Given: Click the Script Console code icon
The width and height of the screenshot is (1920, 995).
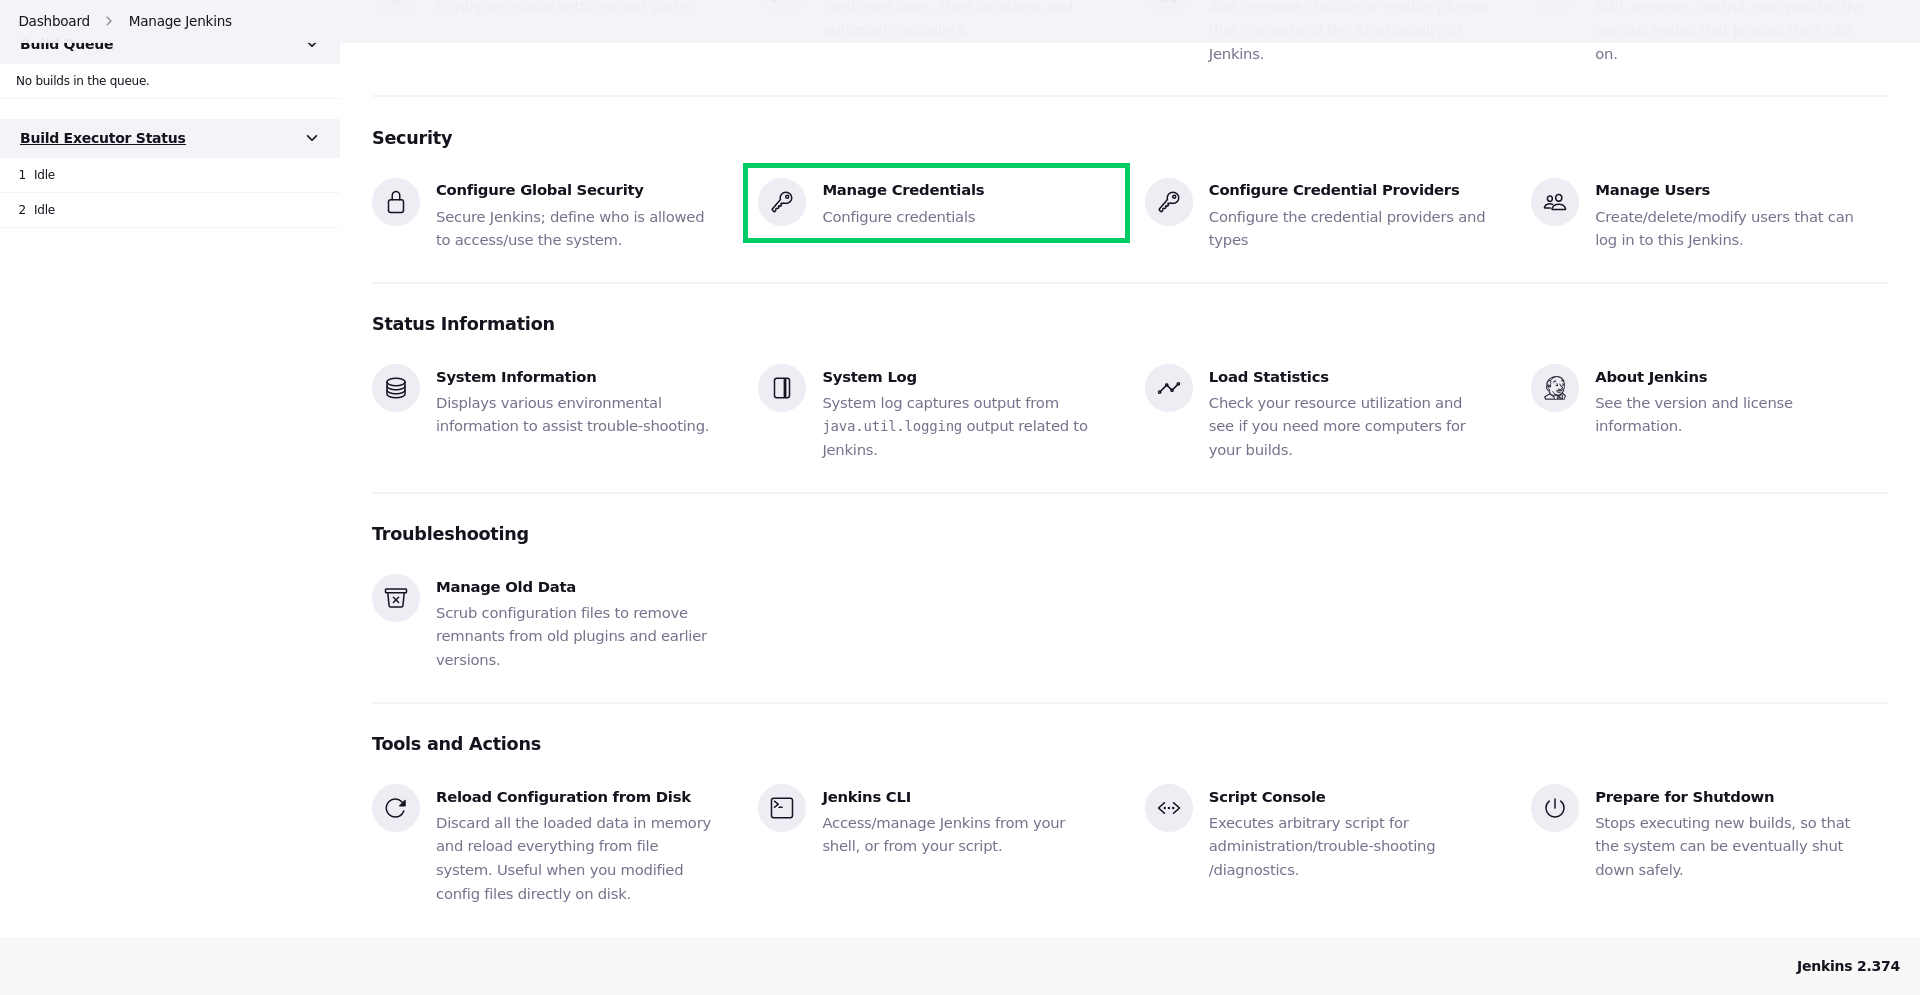Looking at the screenshot, I should (x=1169, y=808).
